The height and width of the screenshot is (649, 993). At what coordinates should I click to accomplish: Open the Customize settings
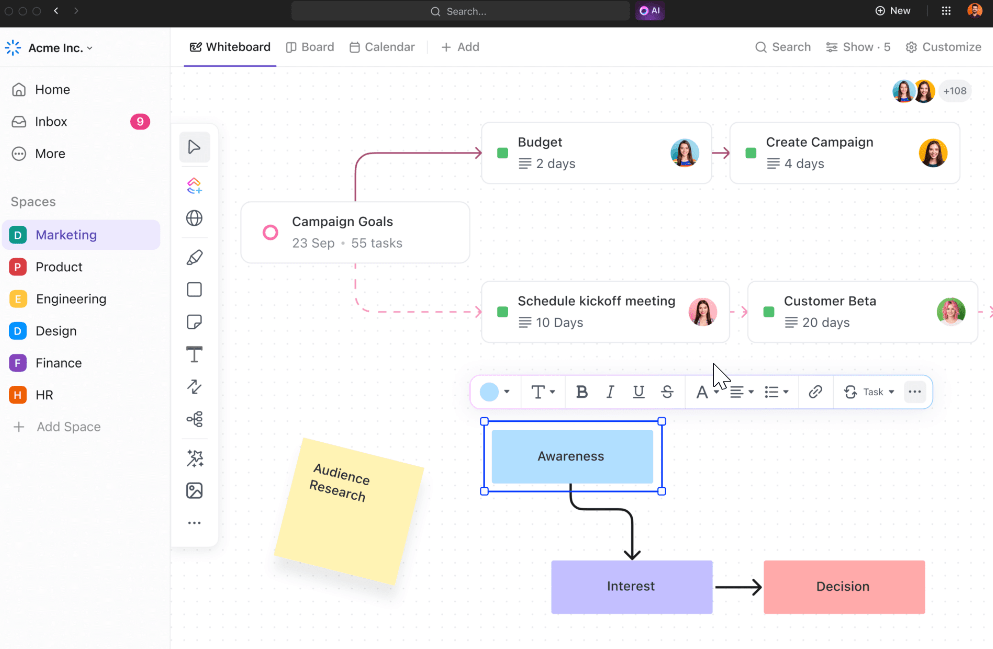coord(944,47)
